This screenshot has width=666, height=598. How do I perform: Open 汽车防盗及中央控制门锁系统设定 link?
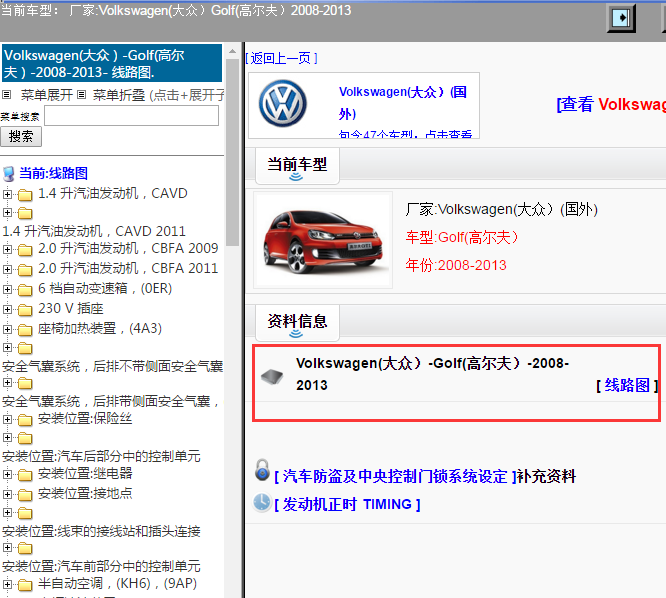pyautogui.click(x=395, y=477)
